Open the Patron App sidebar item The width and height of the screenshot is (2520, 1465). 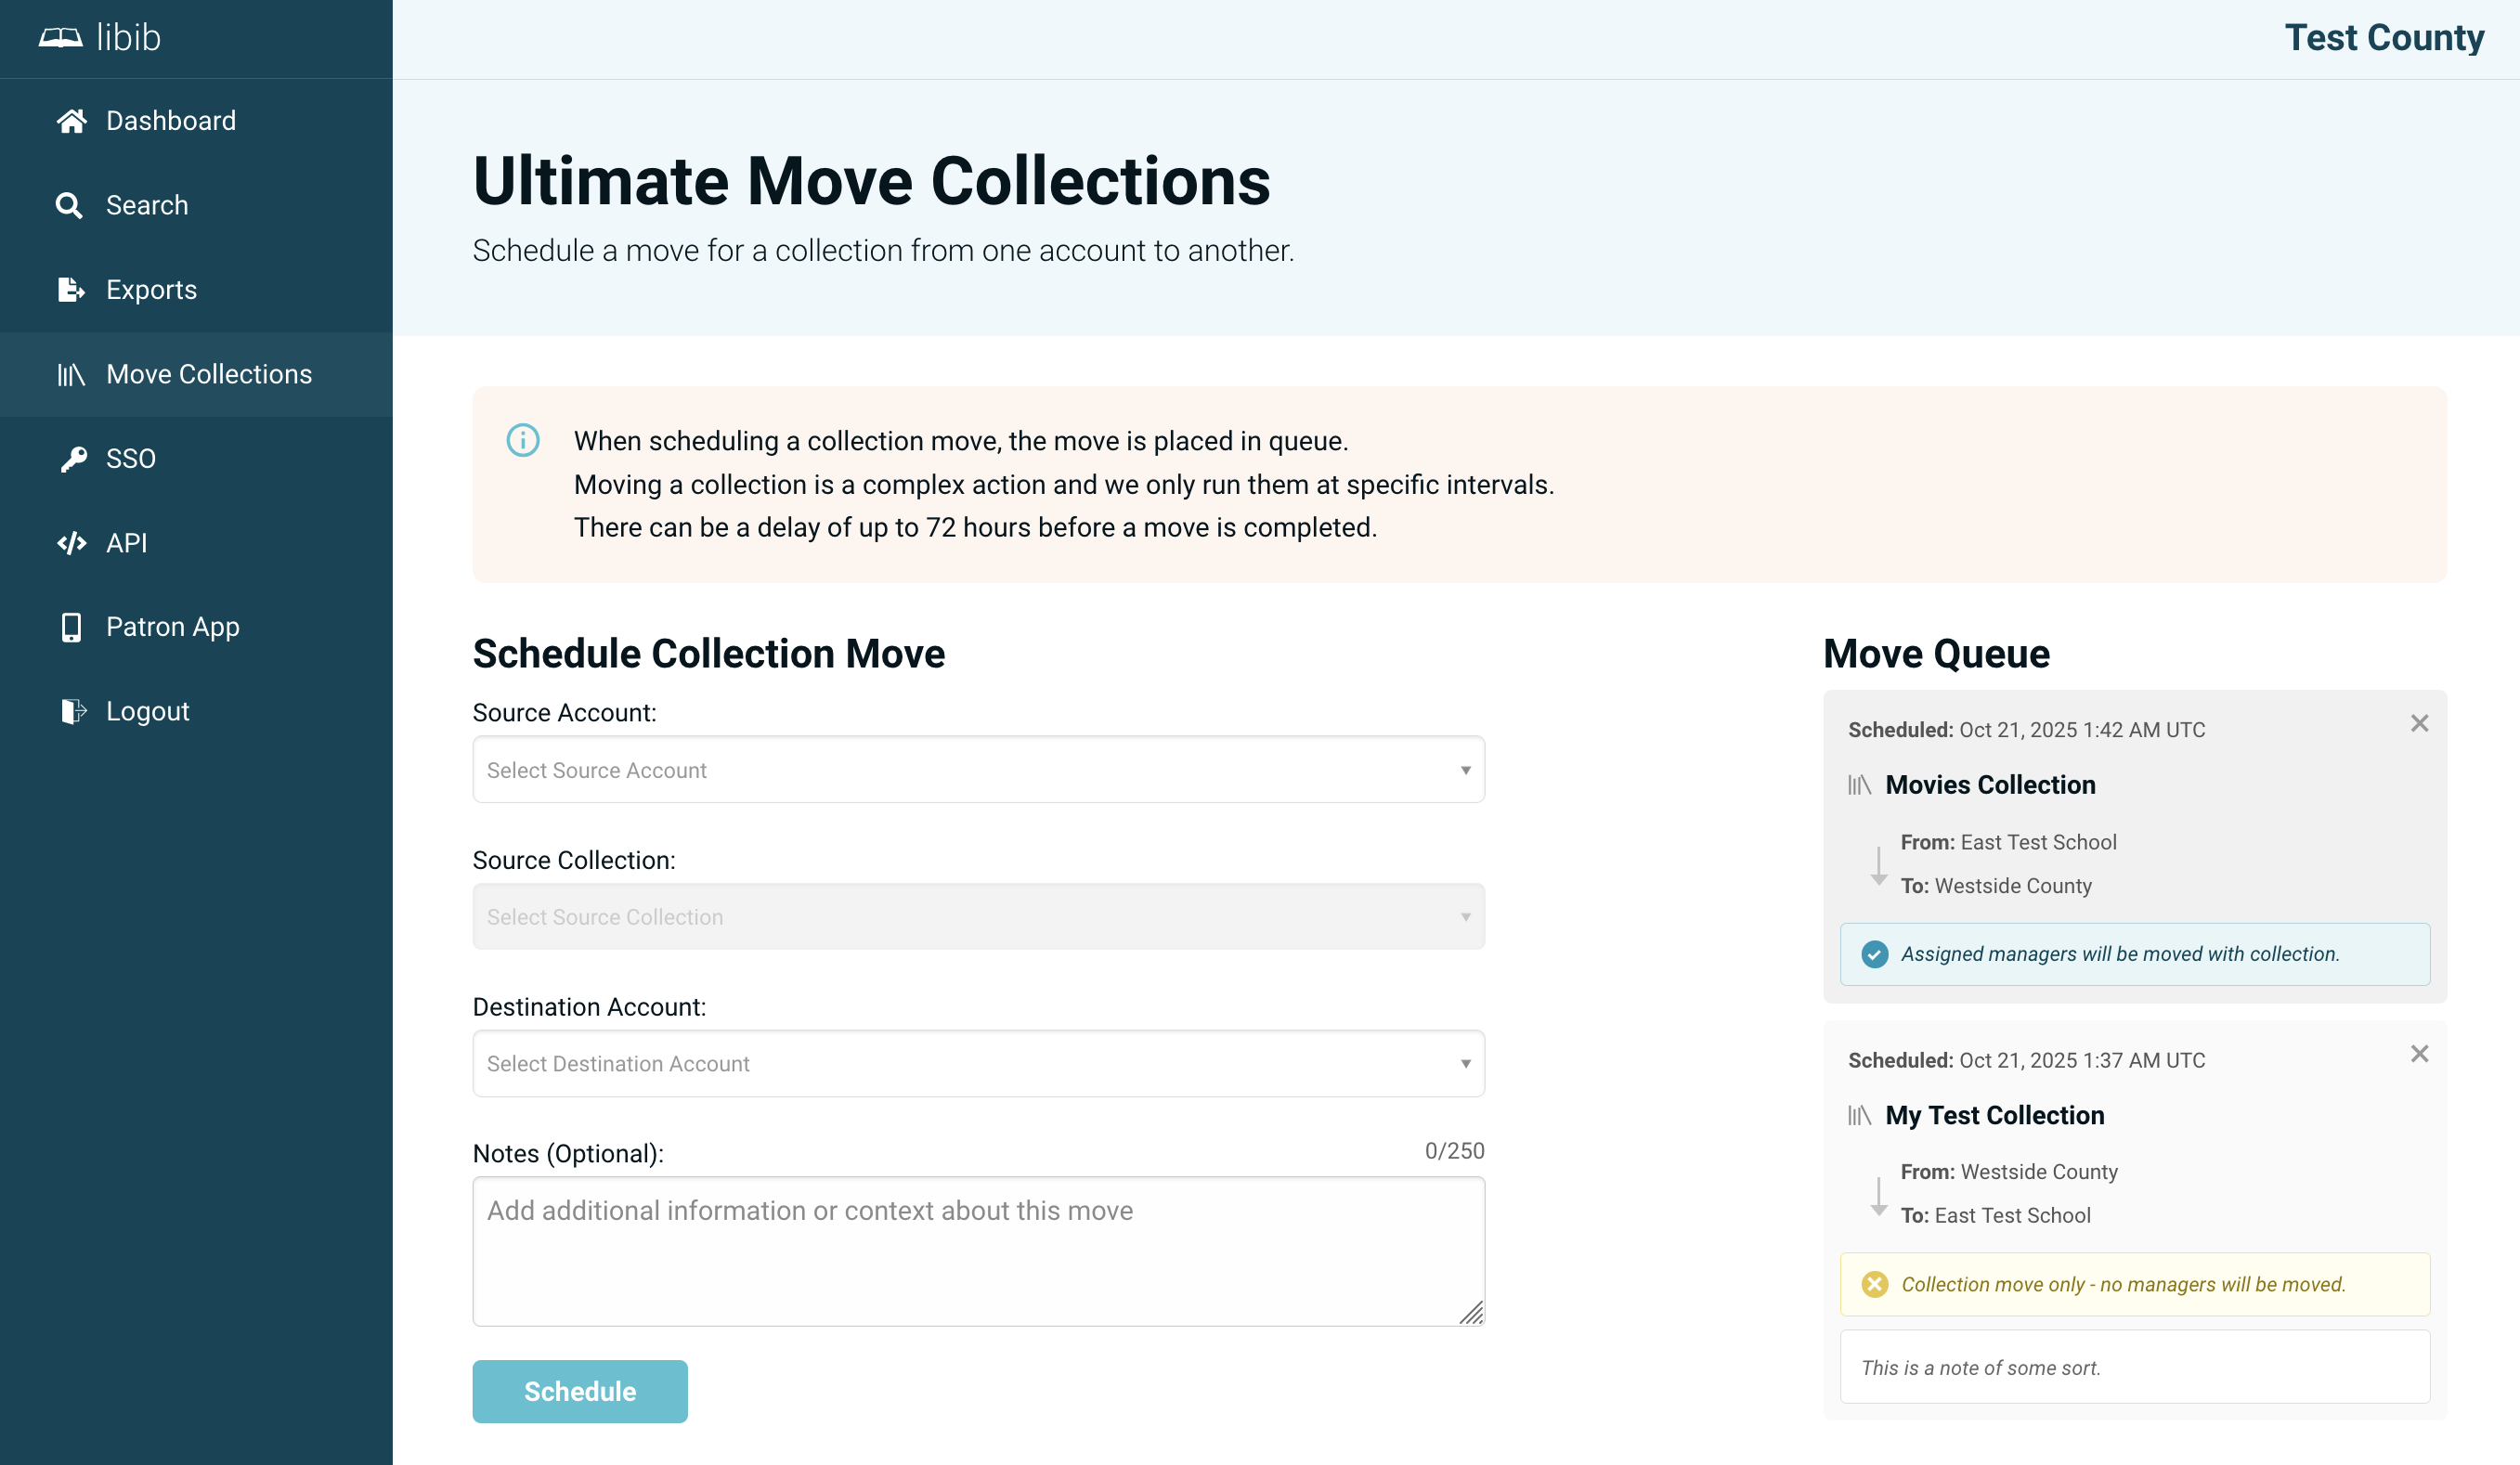click(x=196, y=627)
